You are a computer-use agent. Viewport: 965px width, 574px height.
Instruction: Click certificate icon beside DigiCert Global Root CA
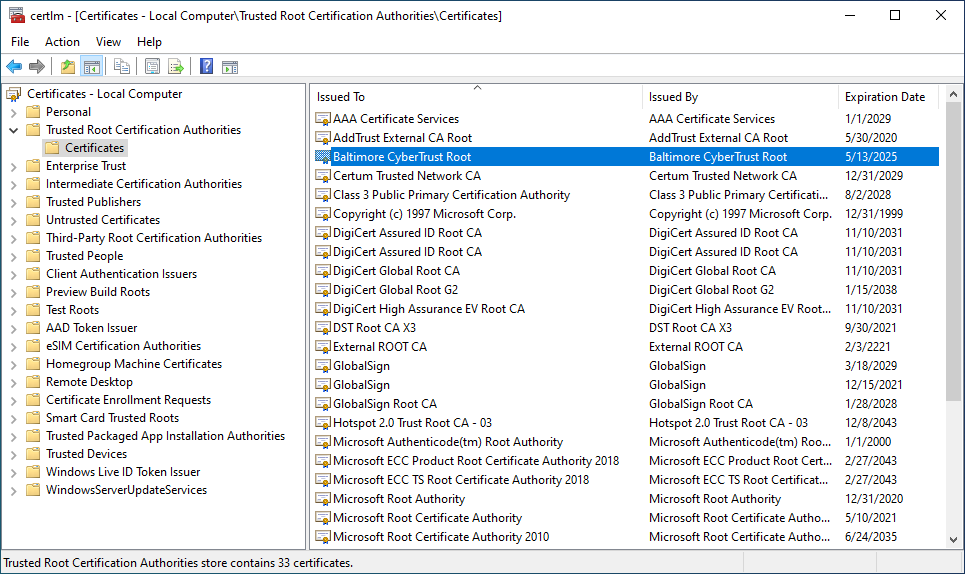[x=322, y=271]
